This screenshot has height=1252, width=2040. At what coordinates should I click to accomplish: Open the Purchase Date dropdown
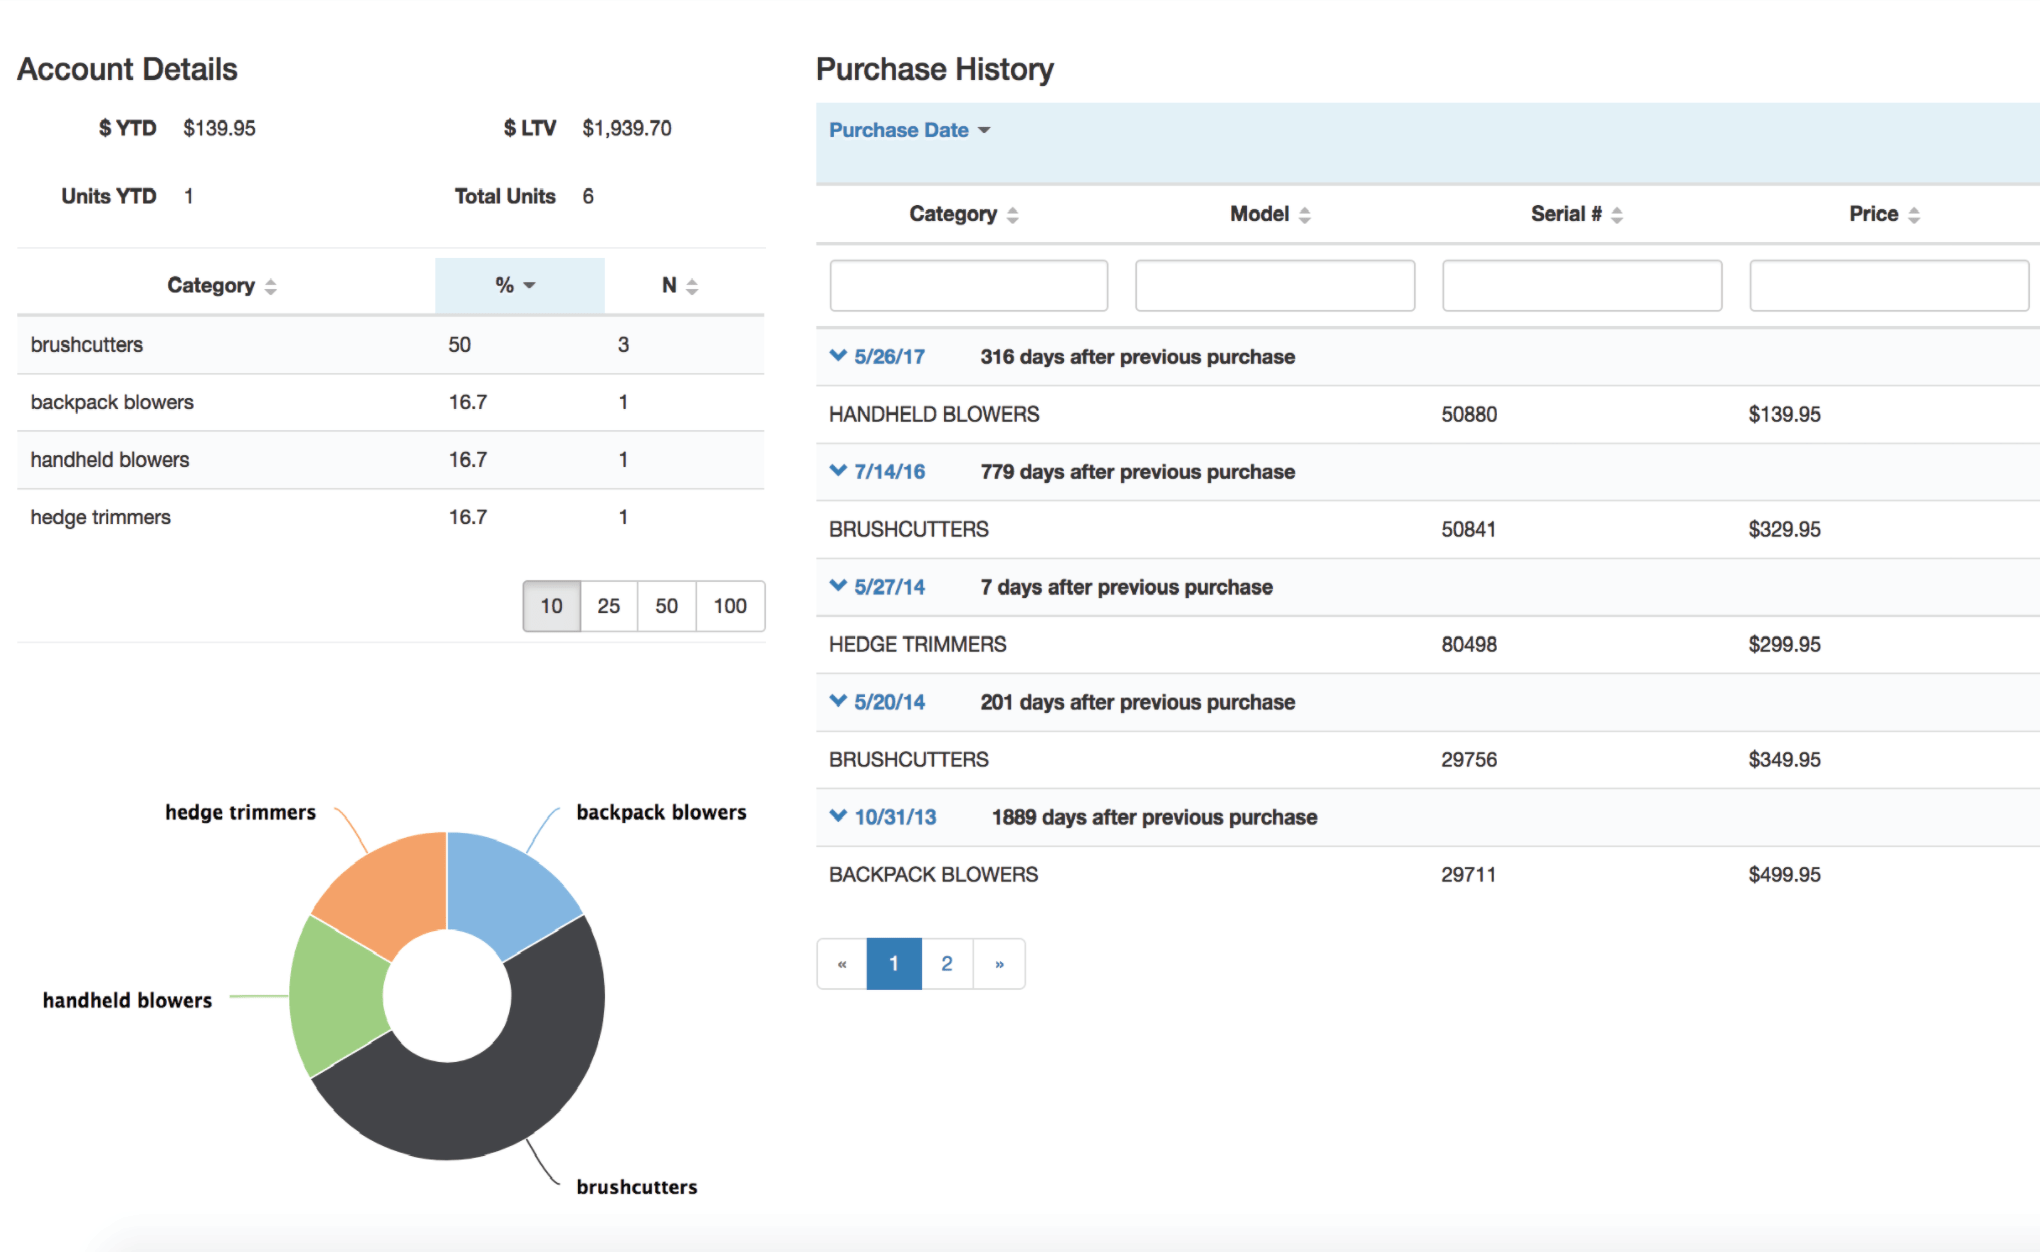[x=909, y=130]
